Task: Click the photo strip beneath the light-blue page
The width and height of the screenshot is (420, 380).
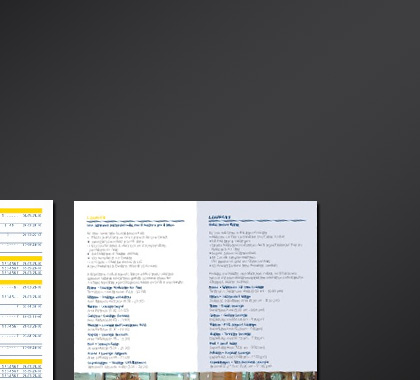Action: 257,376
